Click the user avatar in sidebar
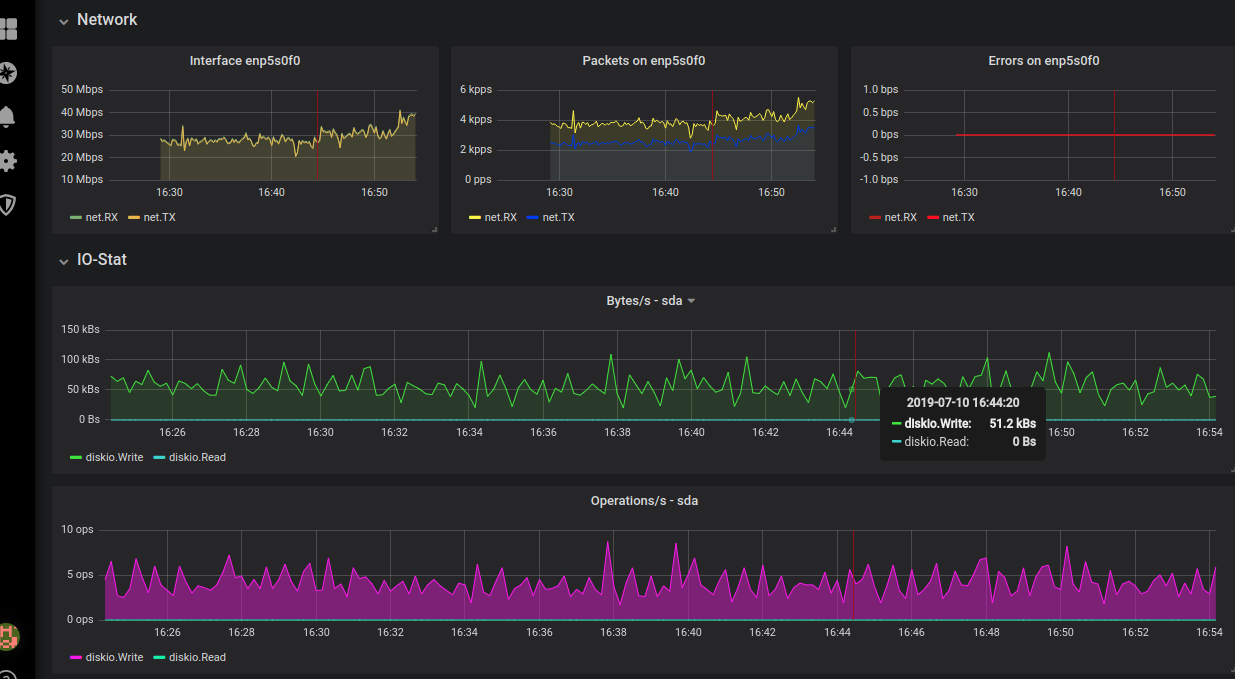 click(8, 635)
